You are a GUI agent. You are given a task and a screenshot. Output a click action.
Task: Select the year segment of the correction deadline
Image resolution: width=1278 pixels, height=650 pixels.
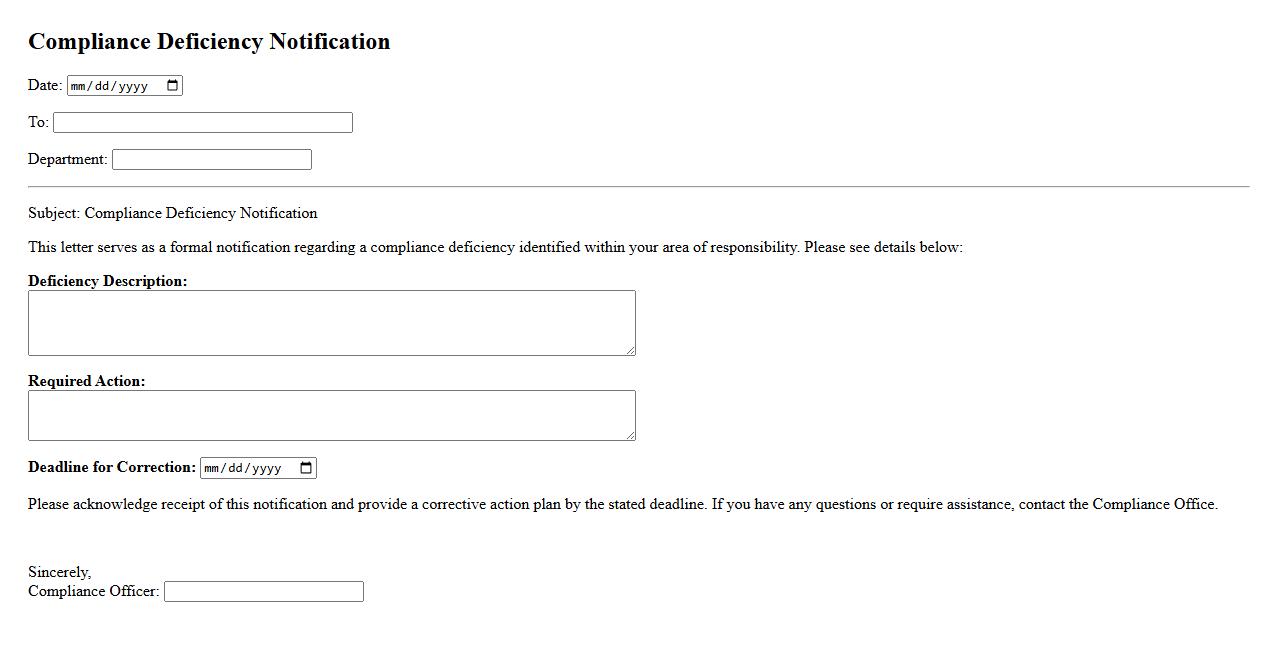pos(267,468)
